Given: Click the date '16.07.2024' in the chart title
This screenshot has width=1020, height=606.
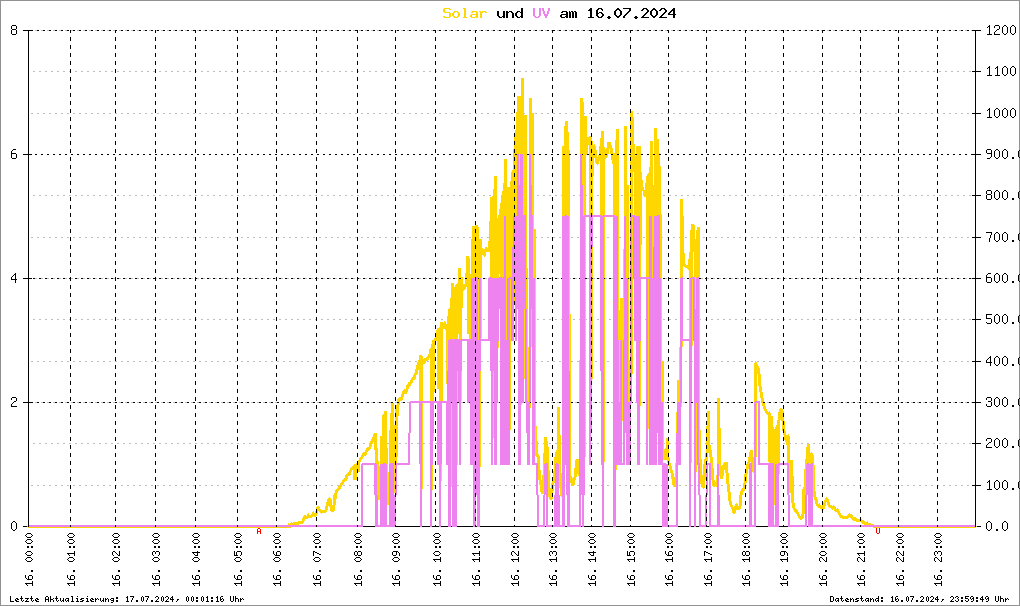Looking at the screenshot, I should 631,13.
